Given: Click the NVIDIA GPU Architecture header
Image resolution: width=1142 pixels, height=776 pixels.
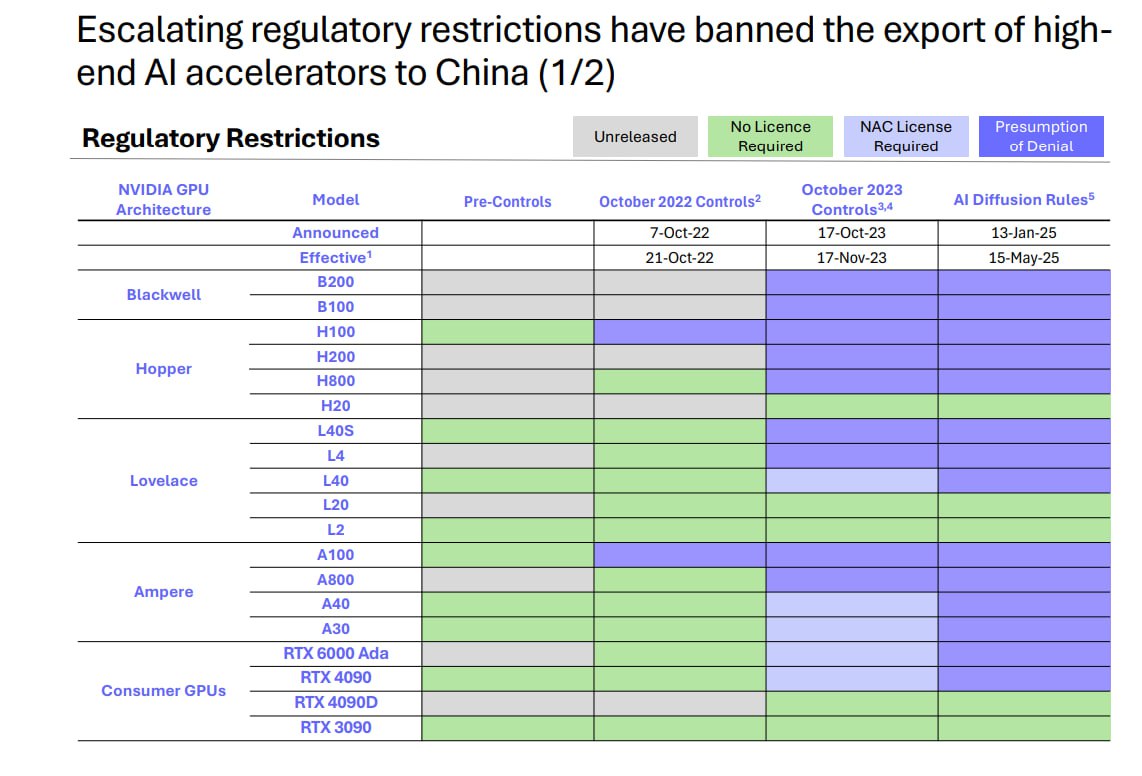Looking at the screenshot, I should coord(163,199).
